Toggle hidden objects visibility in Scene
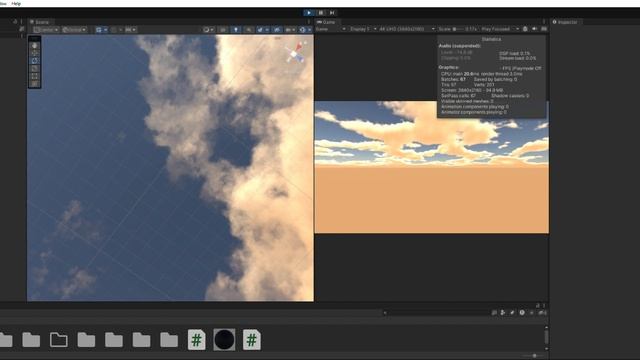Image resolution: width=640 pixels, height=360 pixels. coord(277,30)
